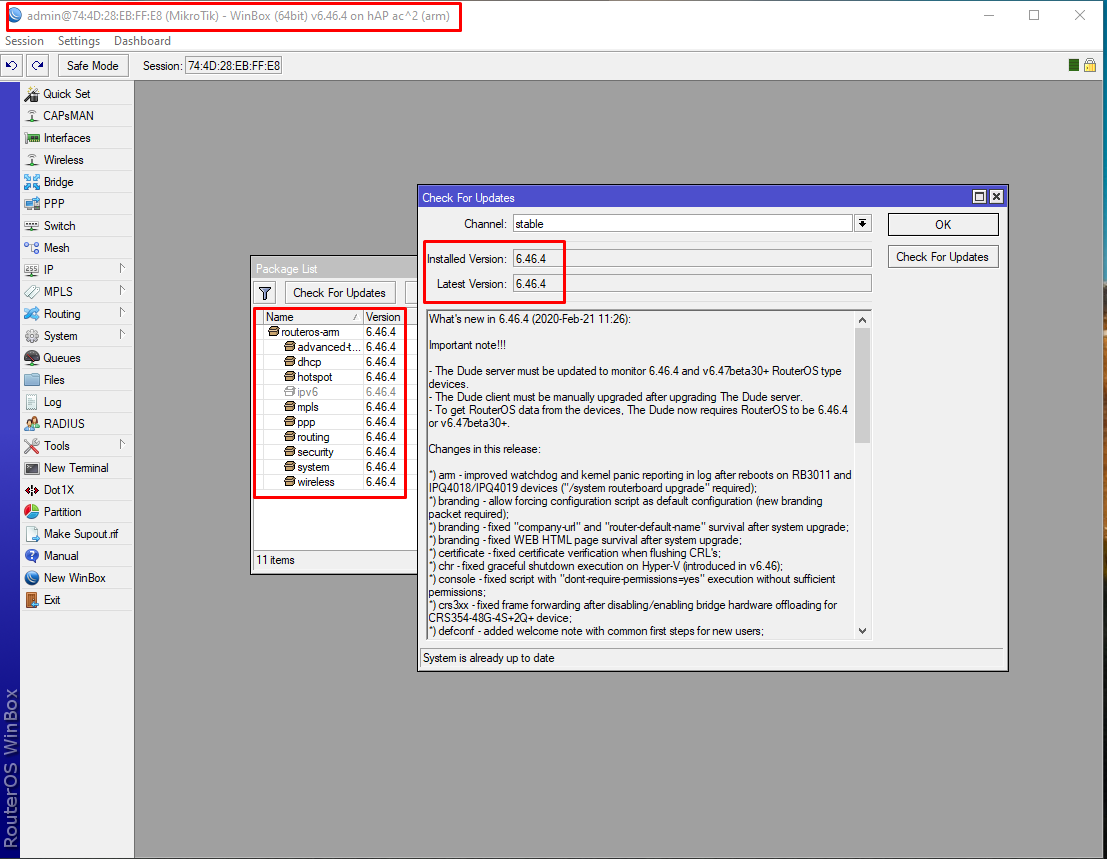Select the dhcp package row

pos(330,362)
